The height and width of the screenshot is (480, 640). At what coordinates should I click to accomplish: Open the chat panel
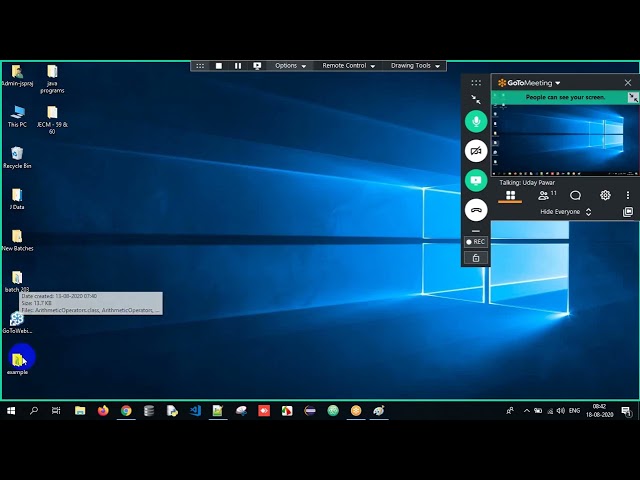tap(575, 196)
